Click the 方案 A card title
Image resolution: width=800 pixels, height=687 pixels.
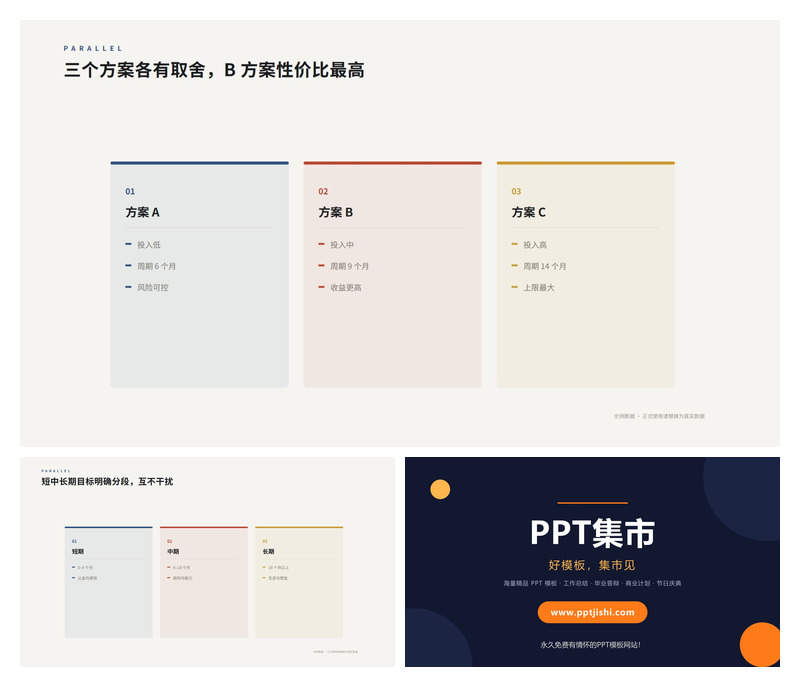coord(142,212)
